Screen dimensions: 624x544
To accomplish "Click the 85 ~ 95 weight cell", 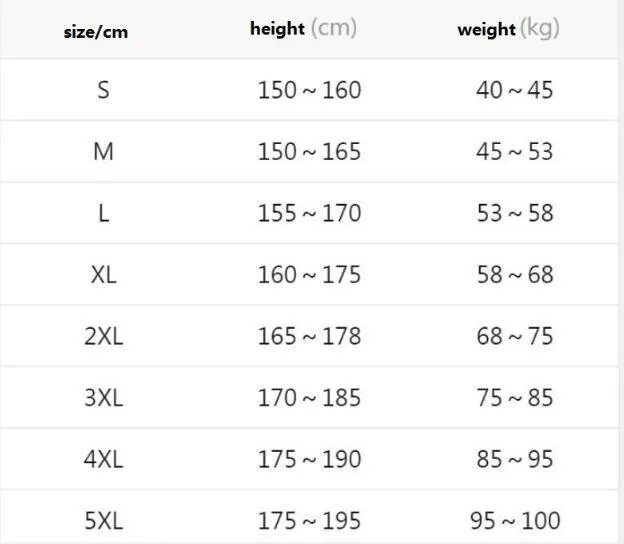I will (515, 459).
